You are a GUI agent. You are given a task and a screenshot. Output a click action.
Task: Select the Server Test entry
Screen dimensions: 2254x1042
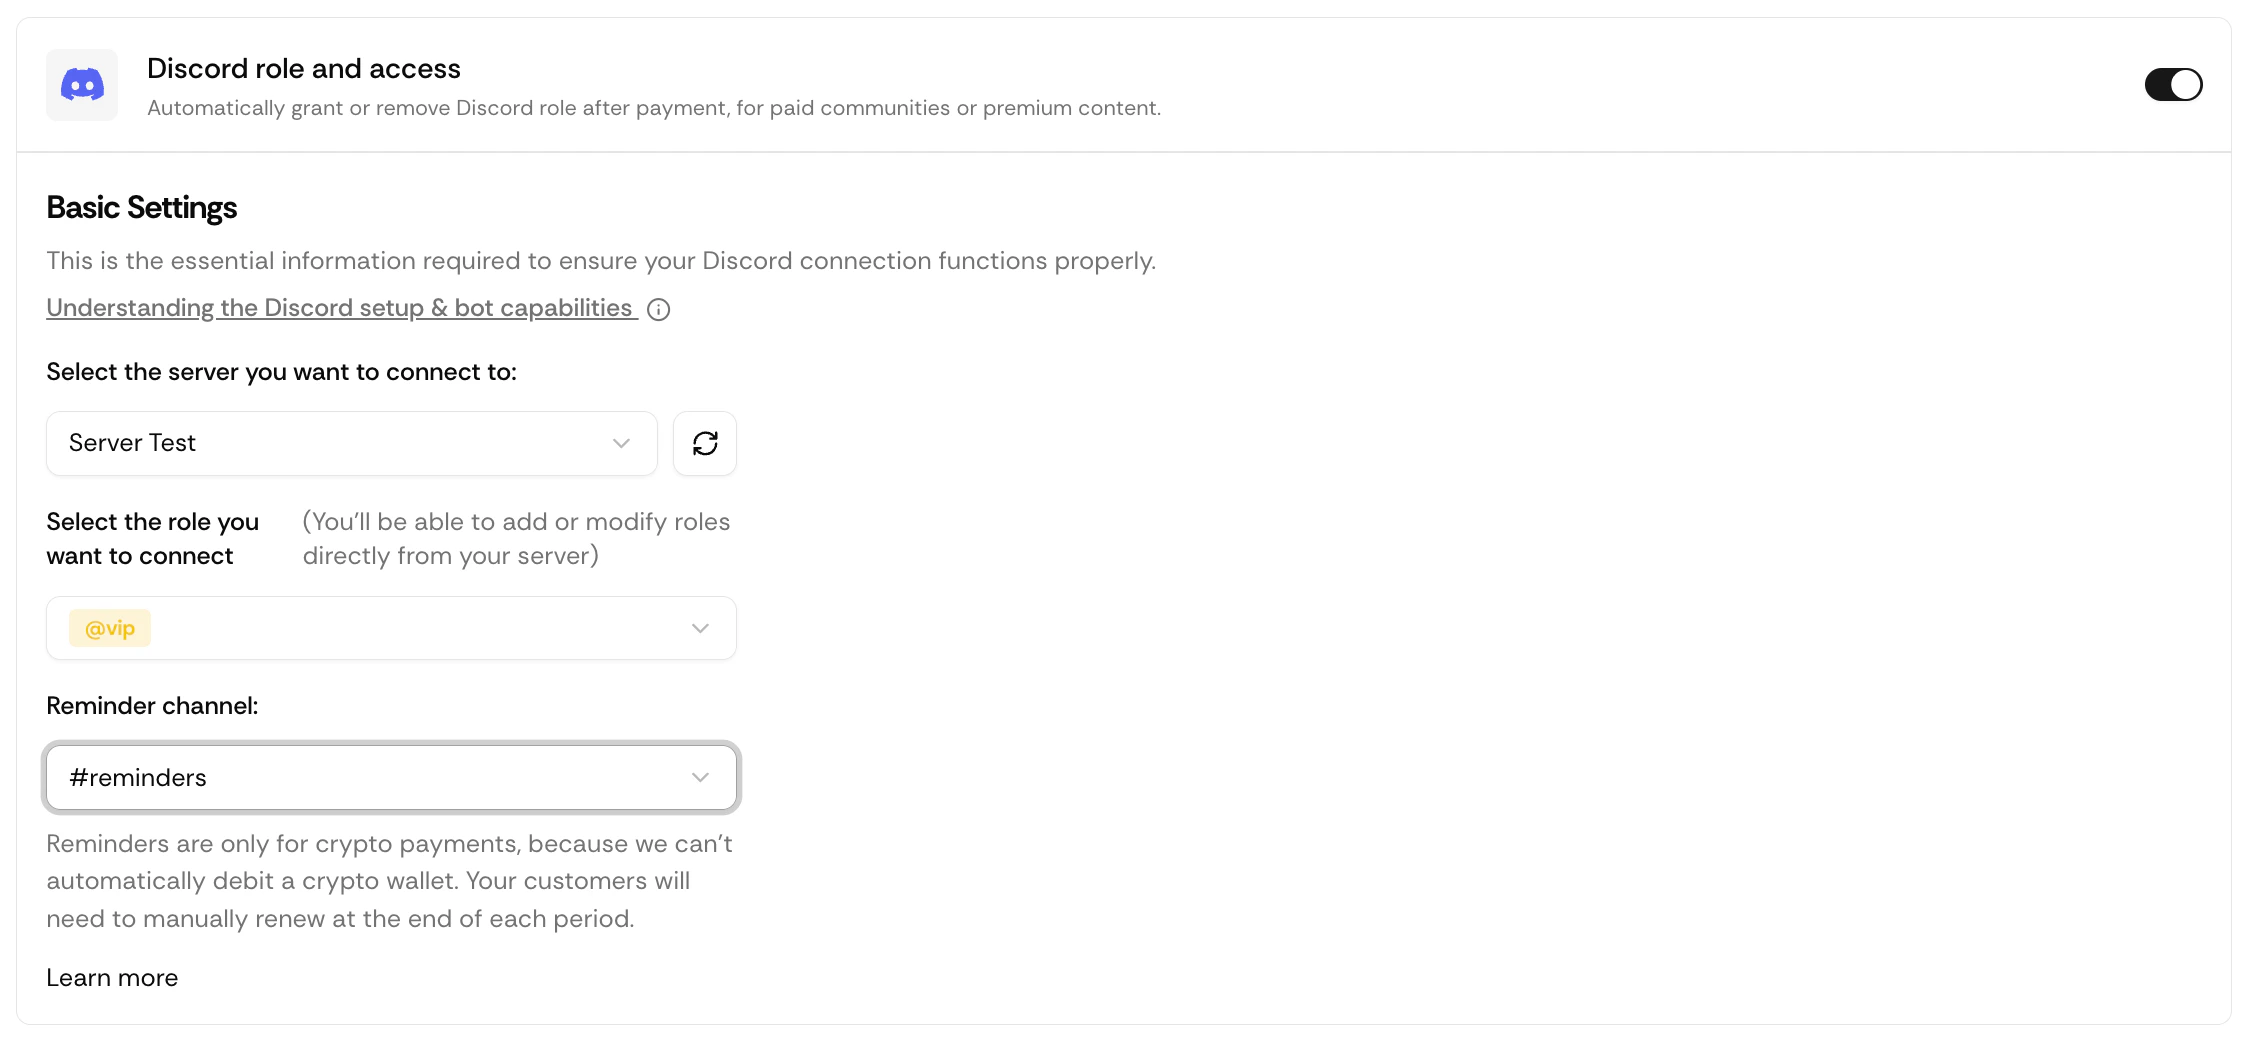pyautogui.click(x=131, y=443)
